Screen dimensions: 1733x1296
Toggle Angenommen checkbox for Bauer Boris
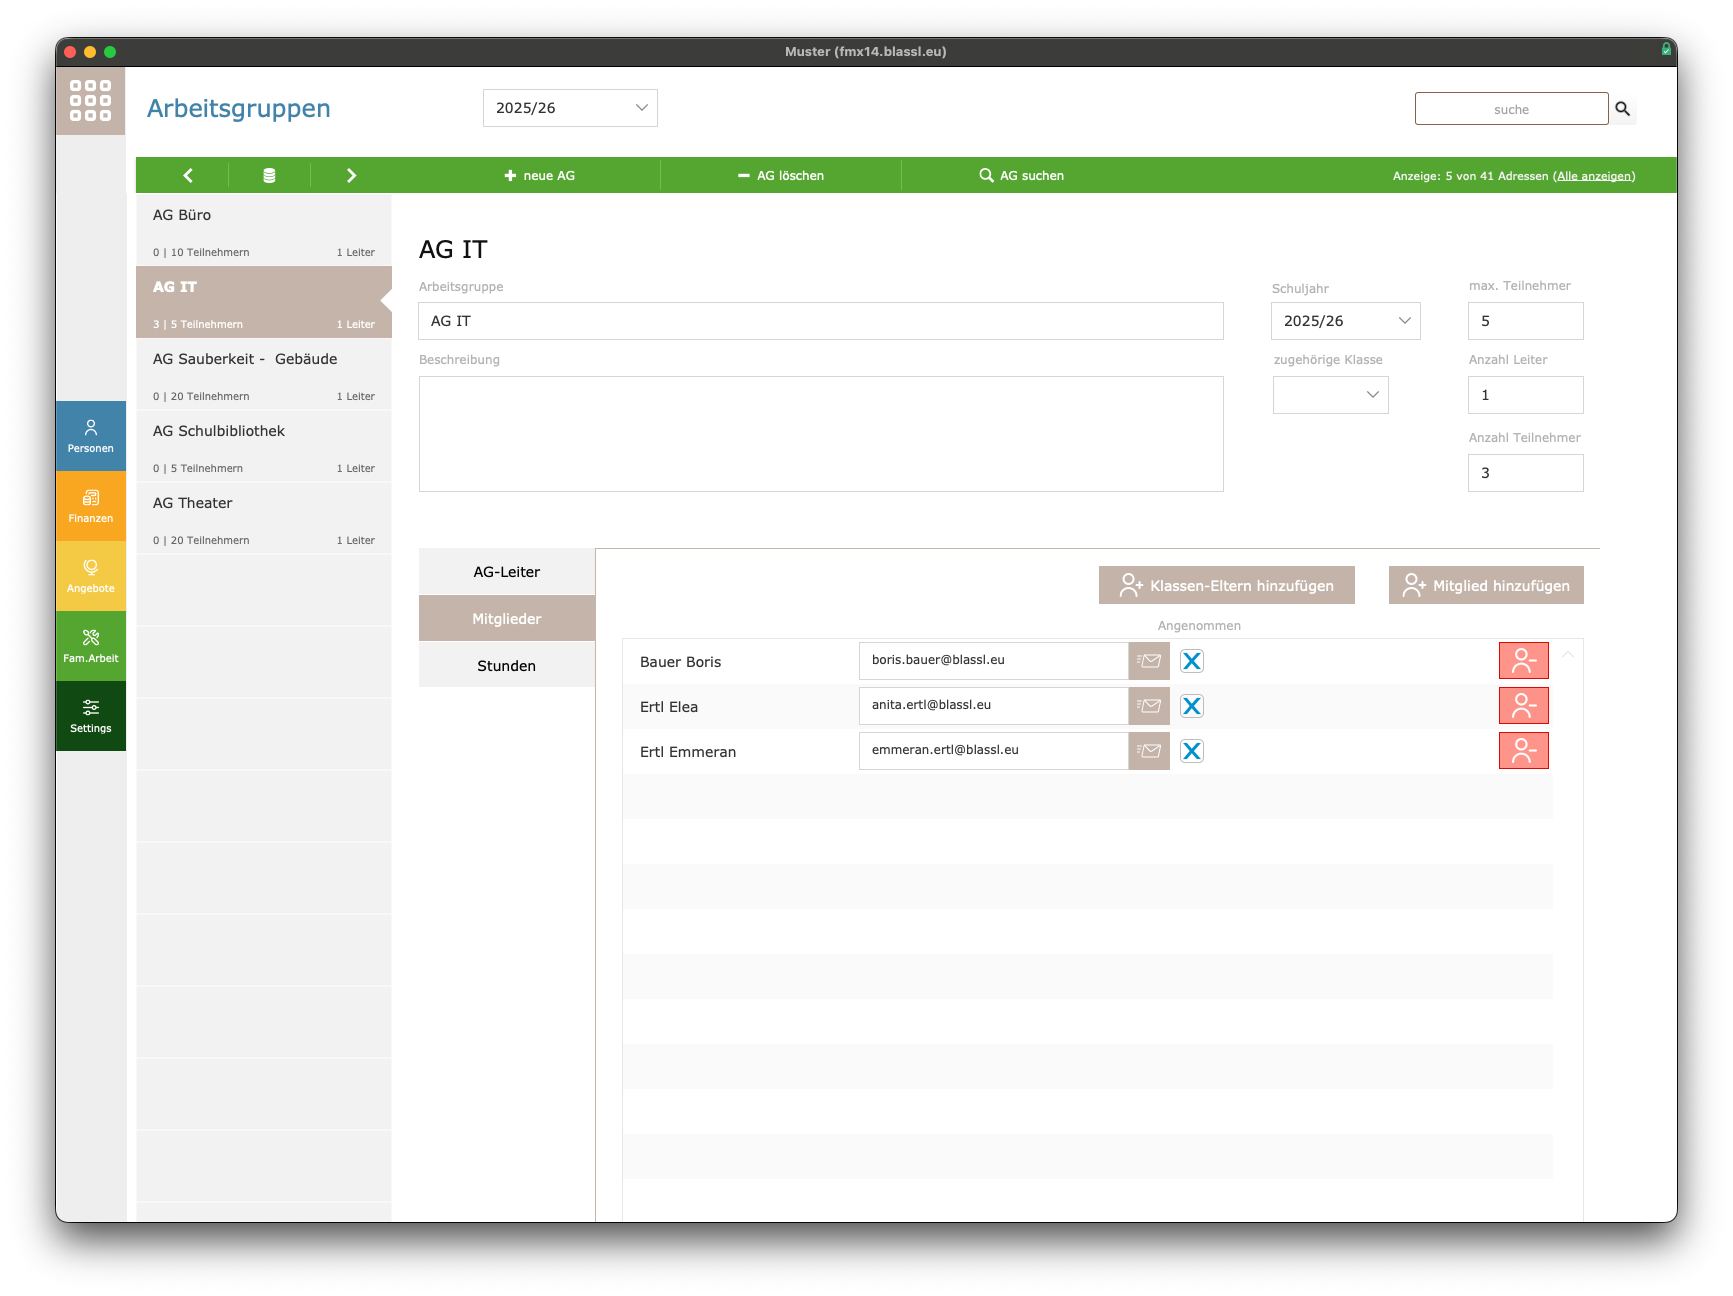point(1192,661)
